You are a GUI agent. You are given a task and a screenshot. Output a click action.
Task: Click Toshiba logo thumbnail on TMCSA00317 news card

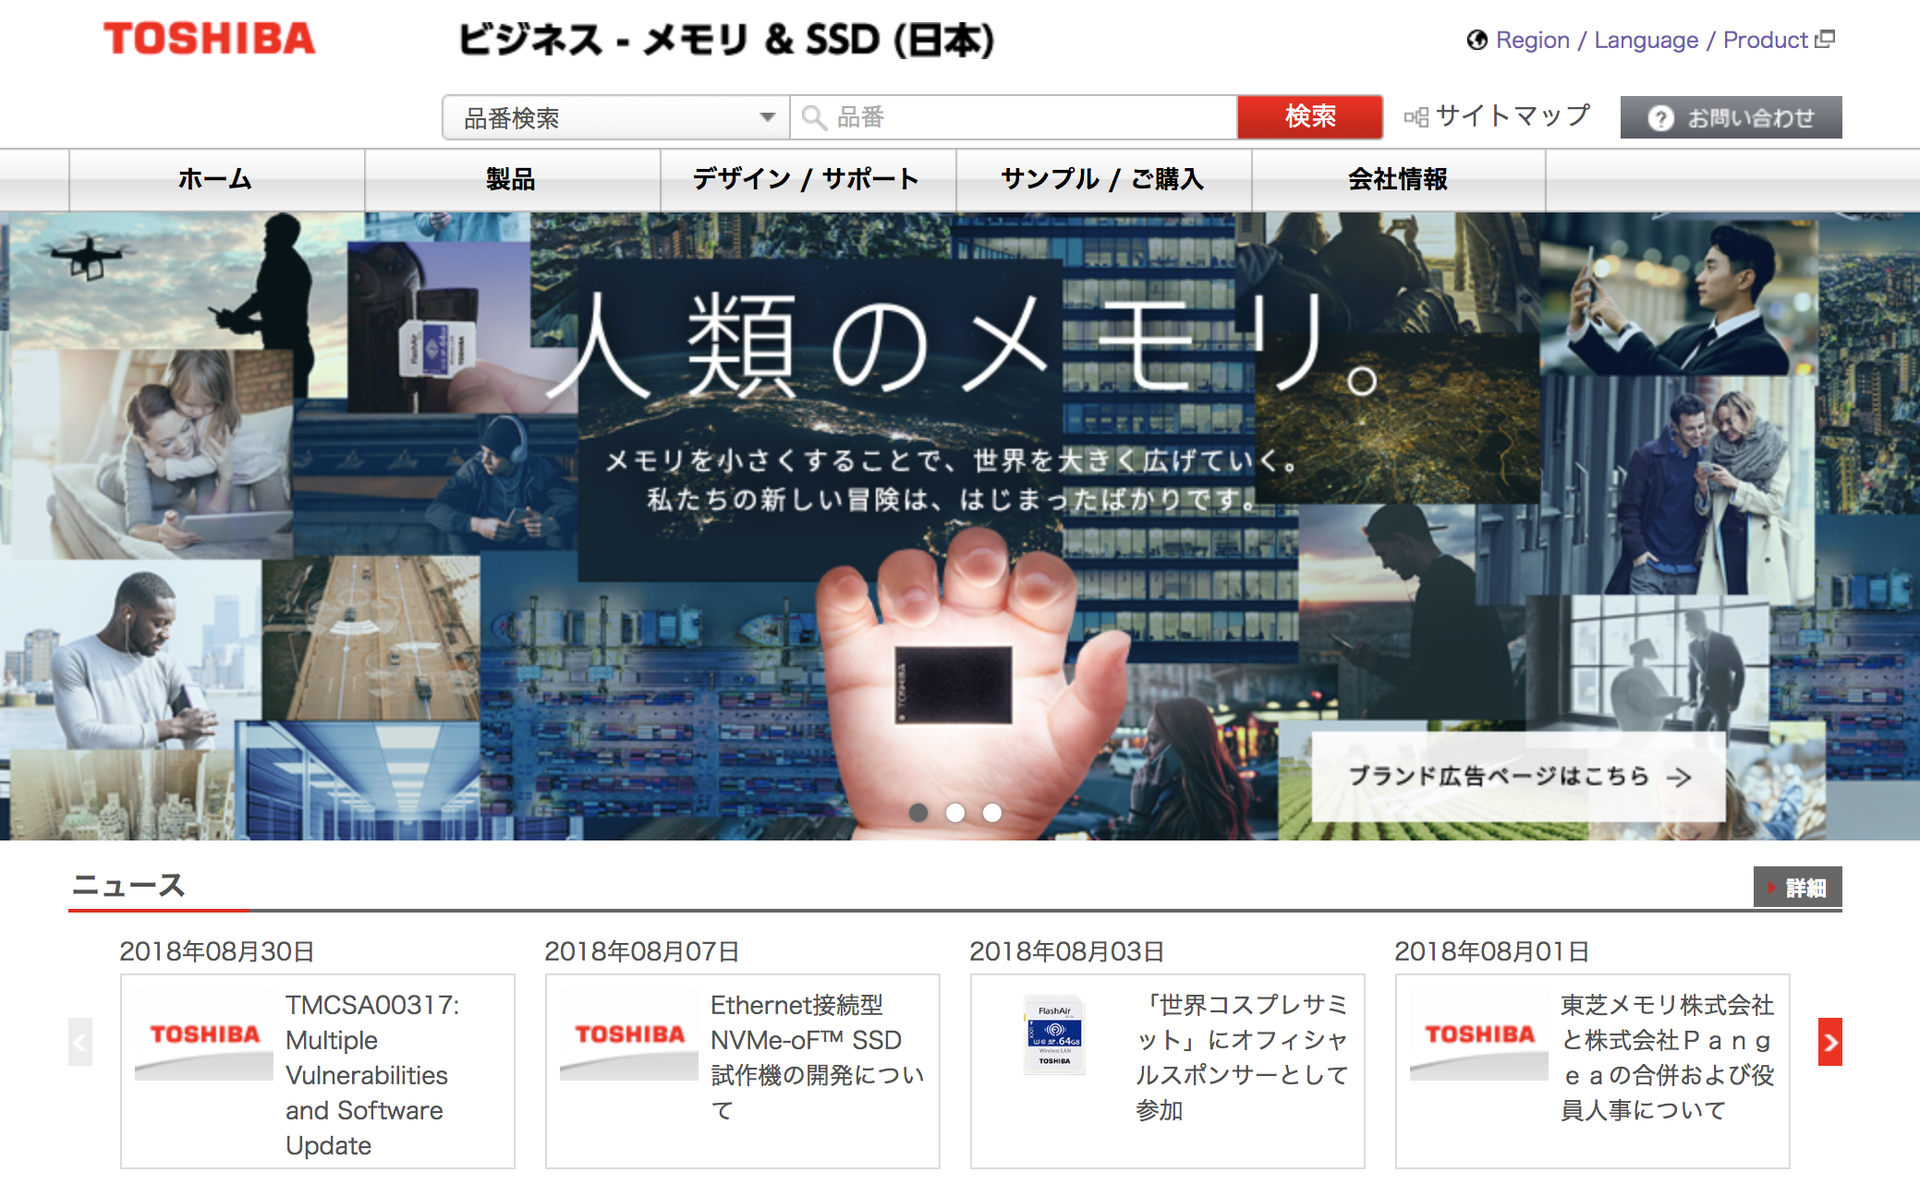[204, 1036]
